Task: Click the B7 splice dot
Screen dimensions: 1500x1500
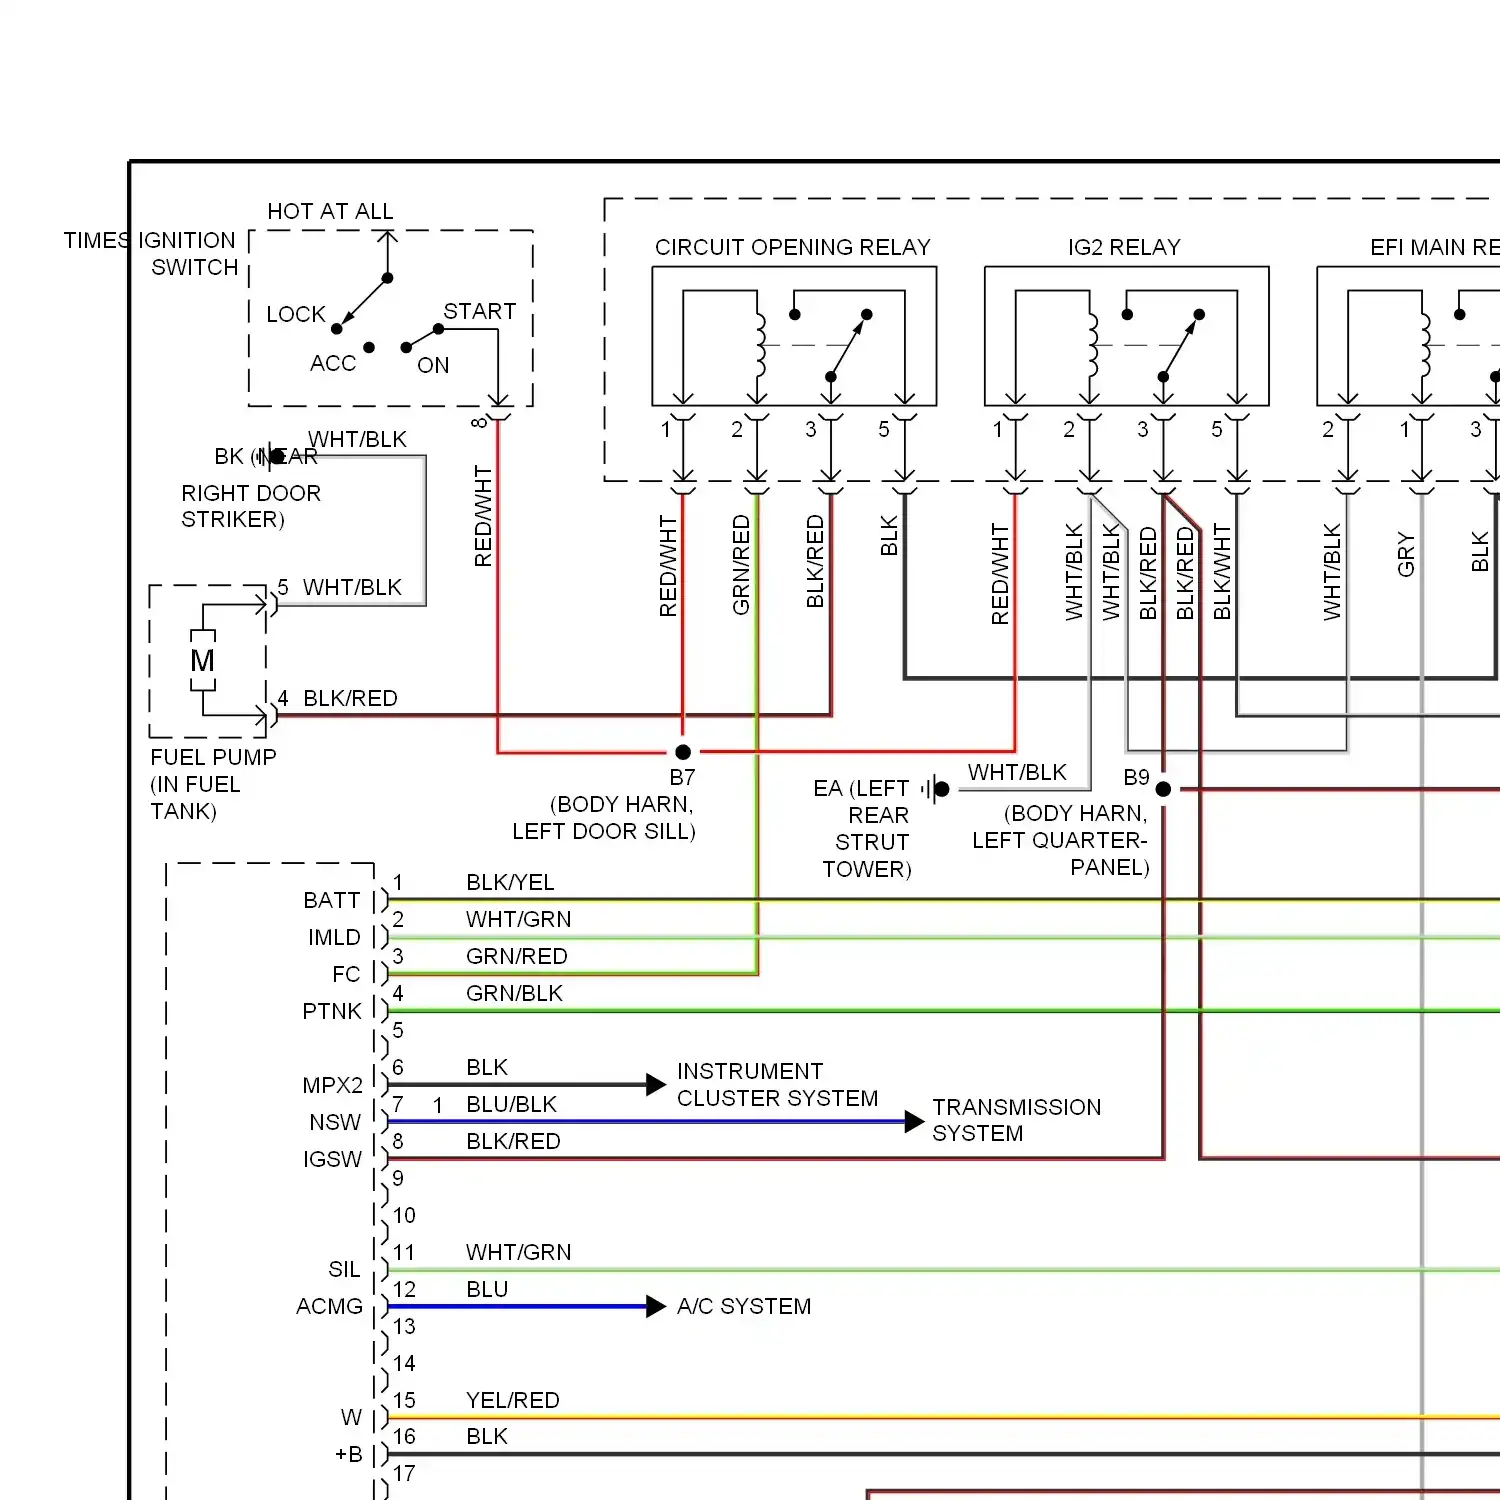Action: point(683,752)
